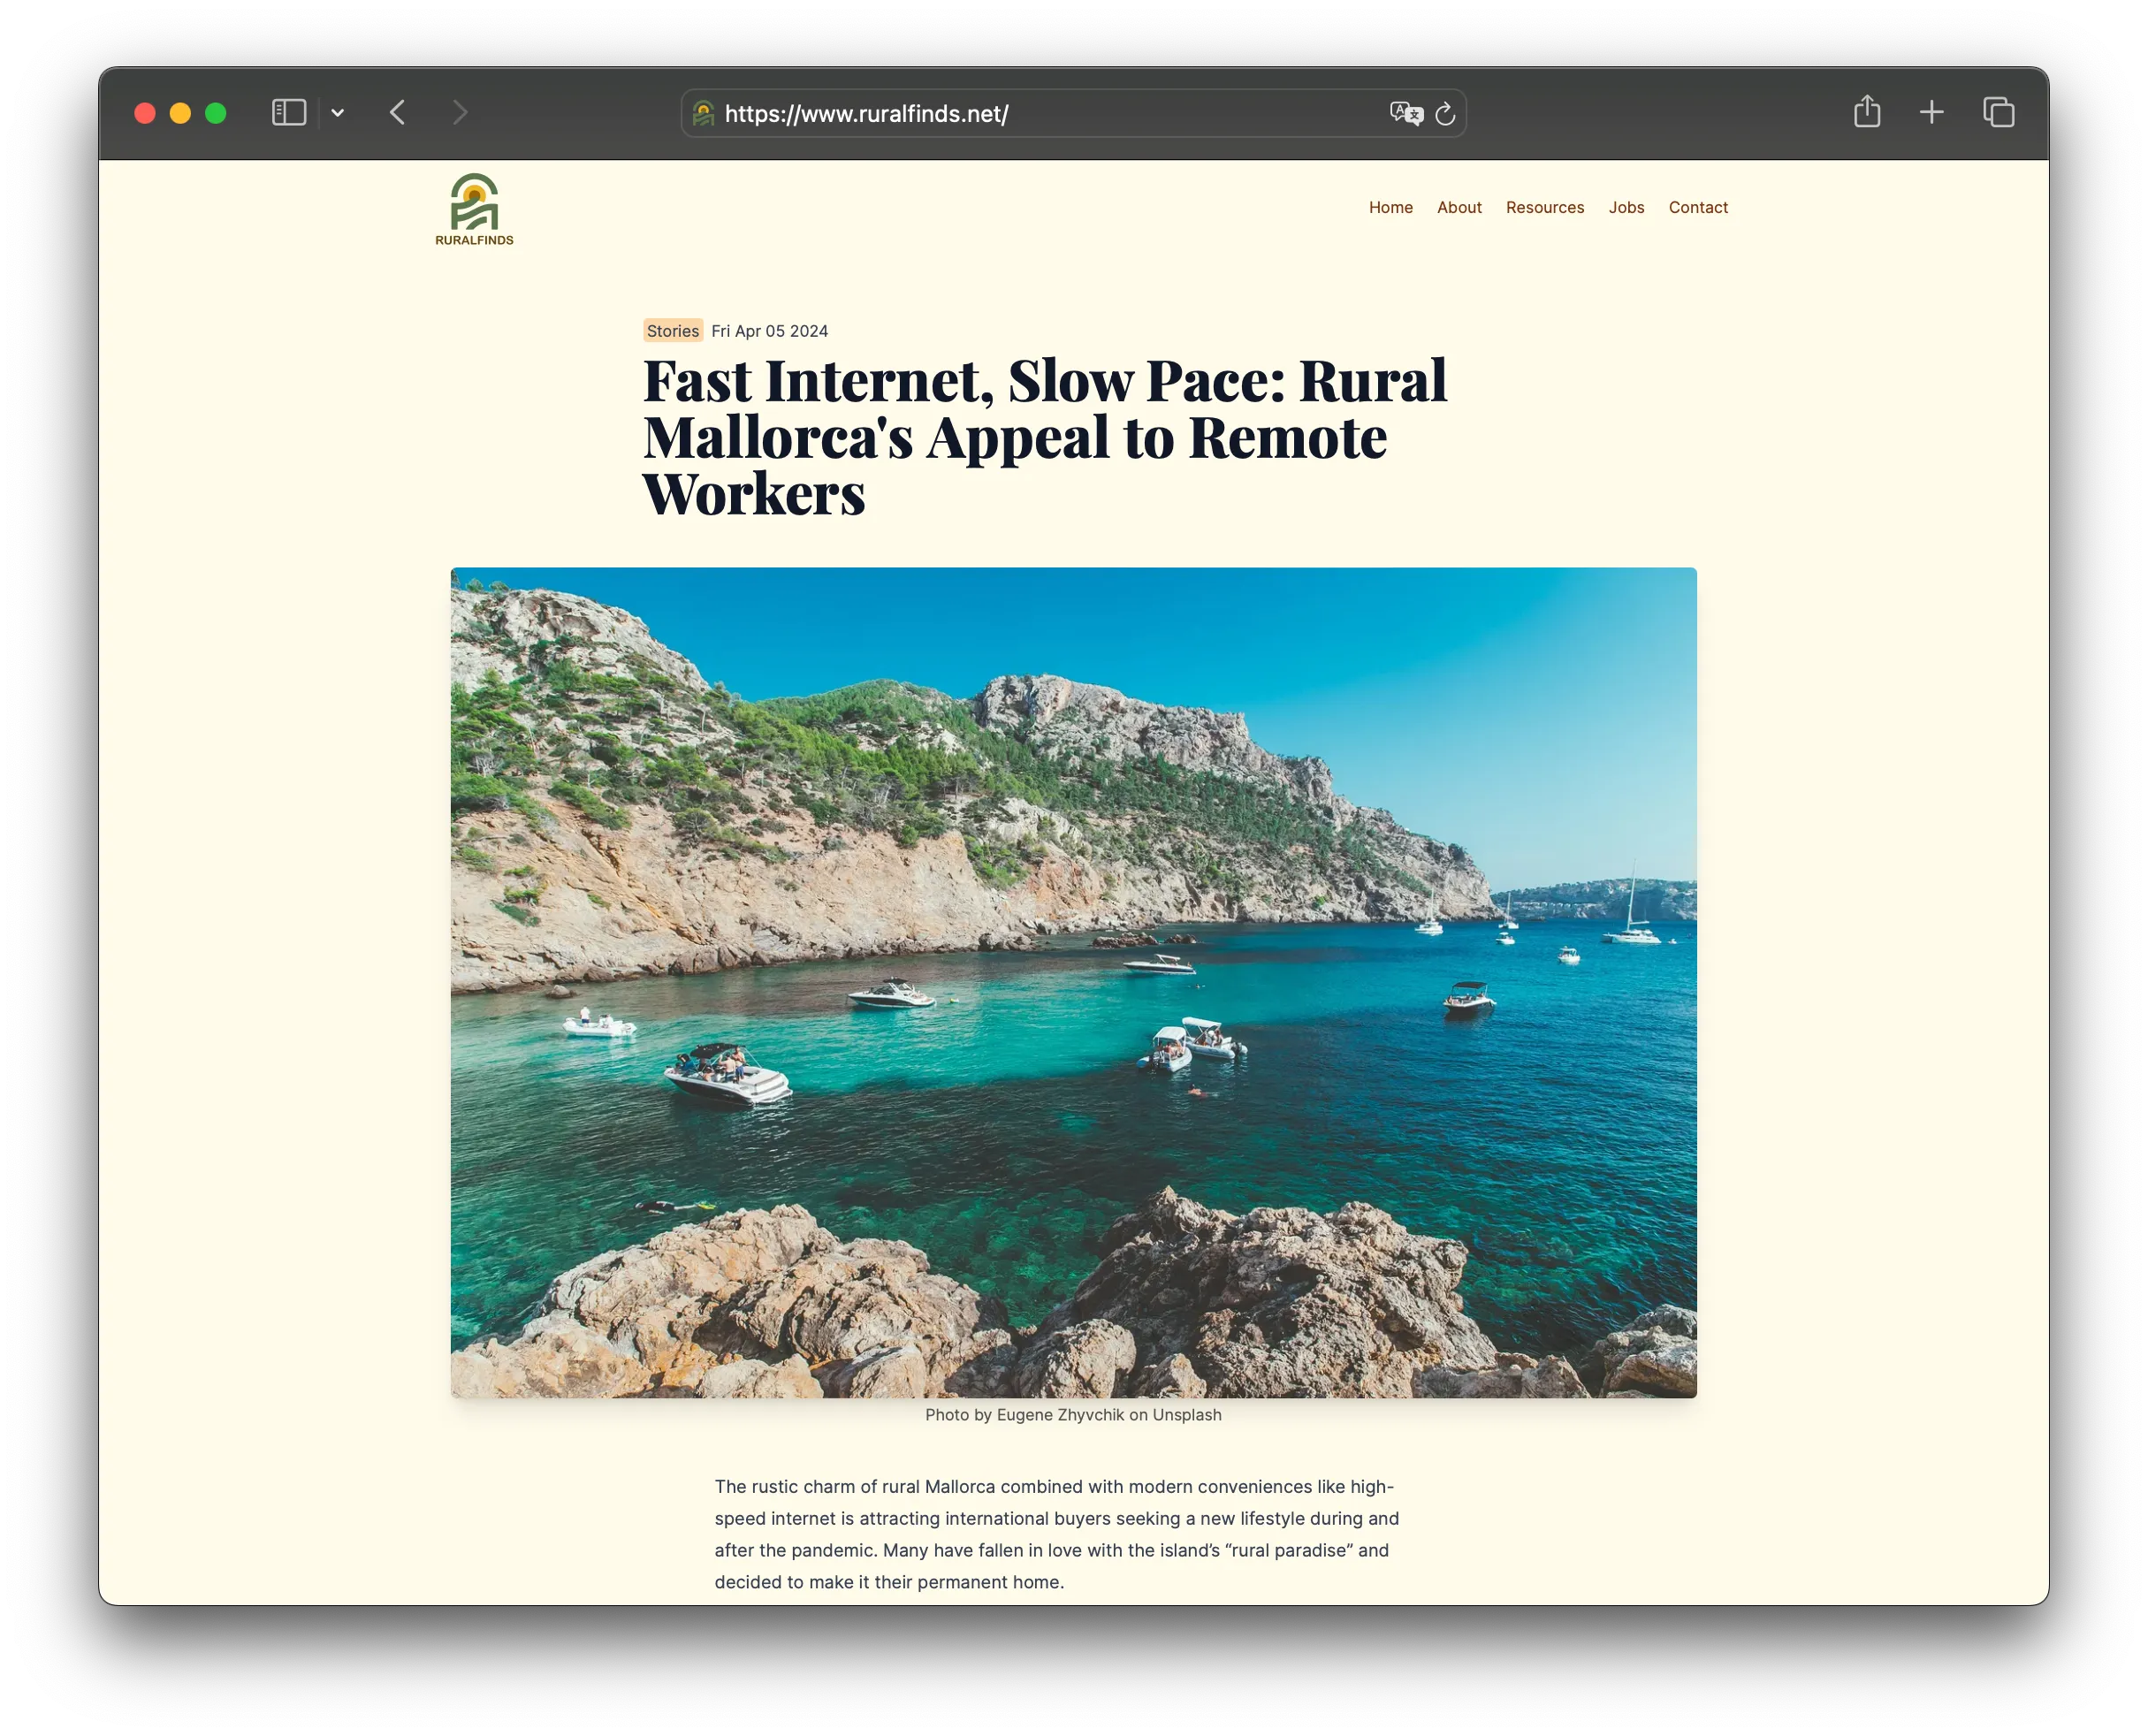This screenshot has width=2148, height=1736.
Task: Open the Jobs page
Action: [1626, 207]
